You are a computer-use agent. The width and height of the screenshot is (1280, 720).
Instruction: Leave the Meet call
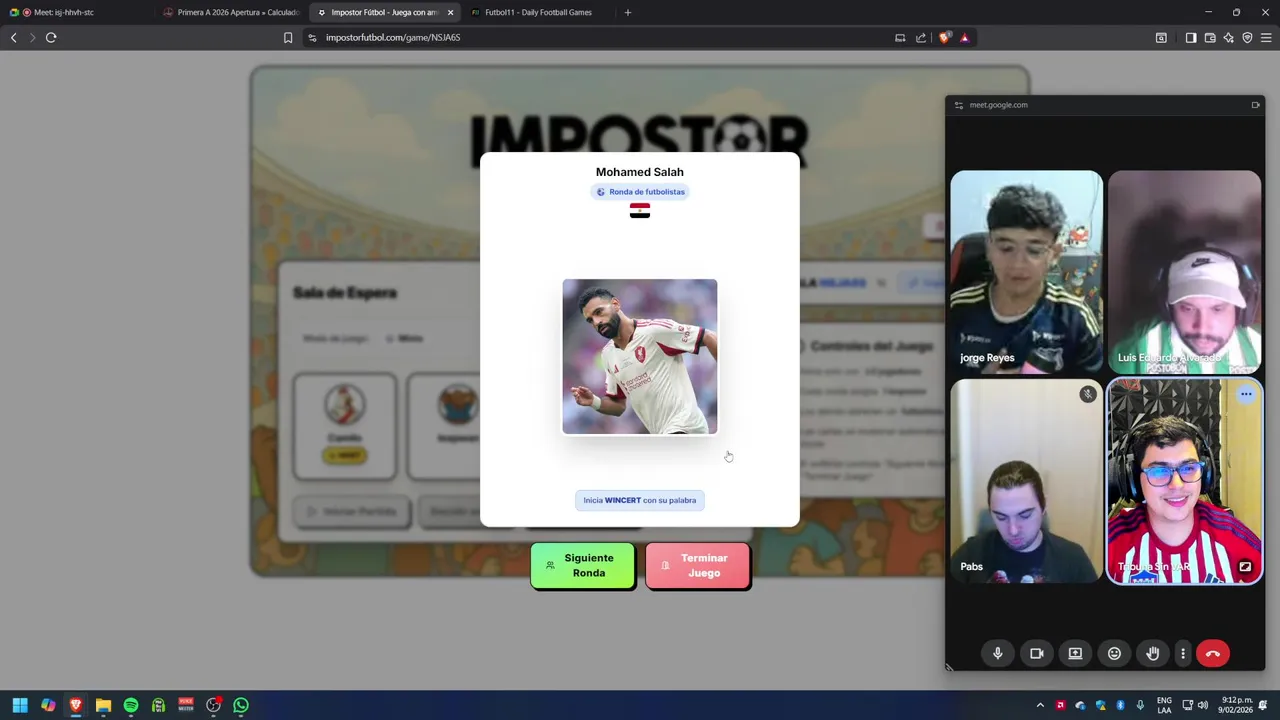(1213, 653)
